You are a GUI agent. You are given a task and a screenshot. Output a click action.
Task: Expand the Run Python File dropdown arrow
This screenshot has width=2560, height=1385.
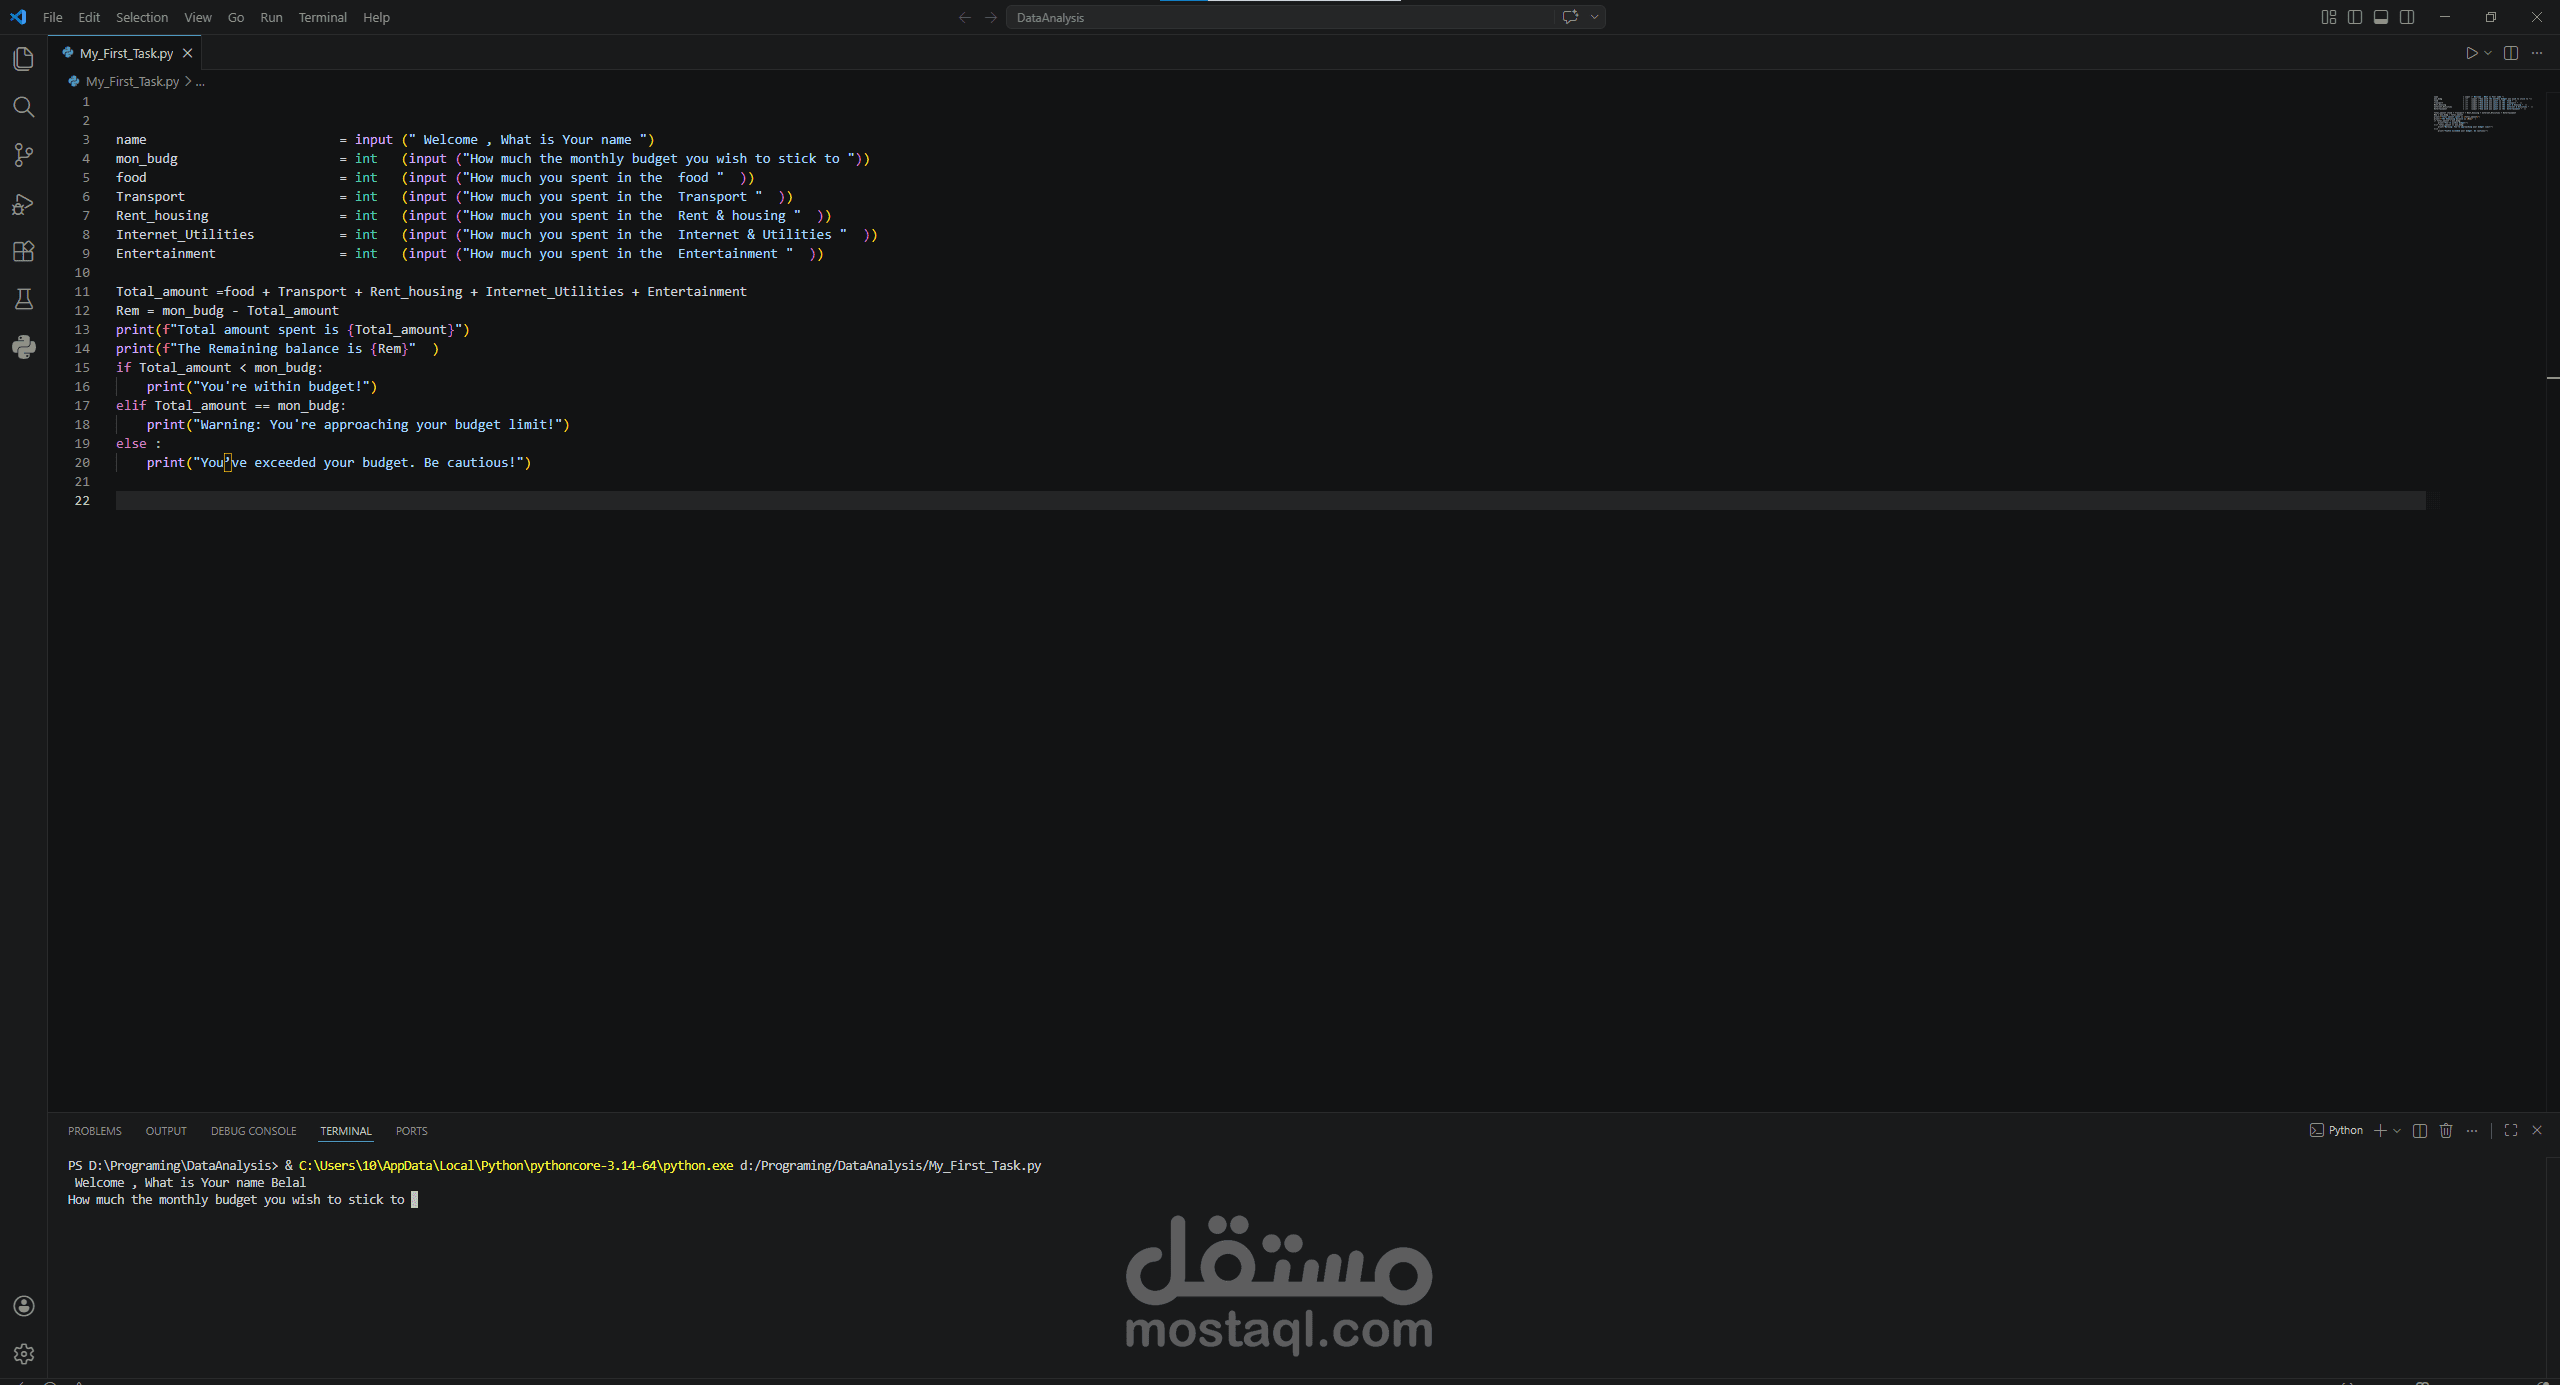tap(2488, 53)
